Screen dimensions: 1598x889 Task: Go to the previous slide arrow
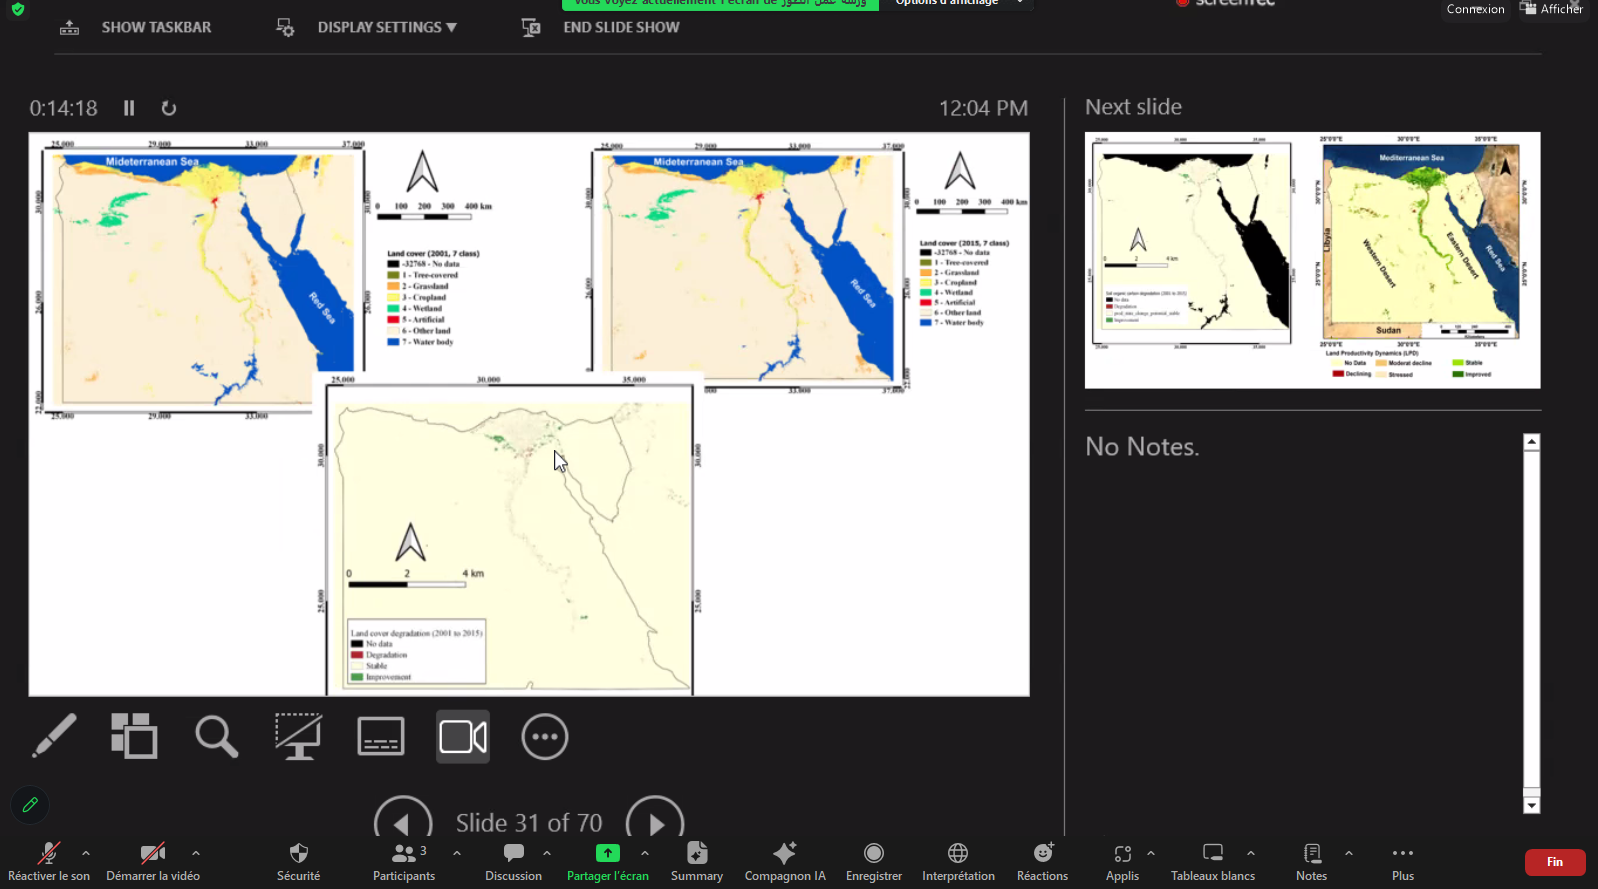click(403, 822)
